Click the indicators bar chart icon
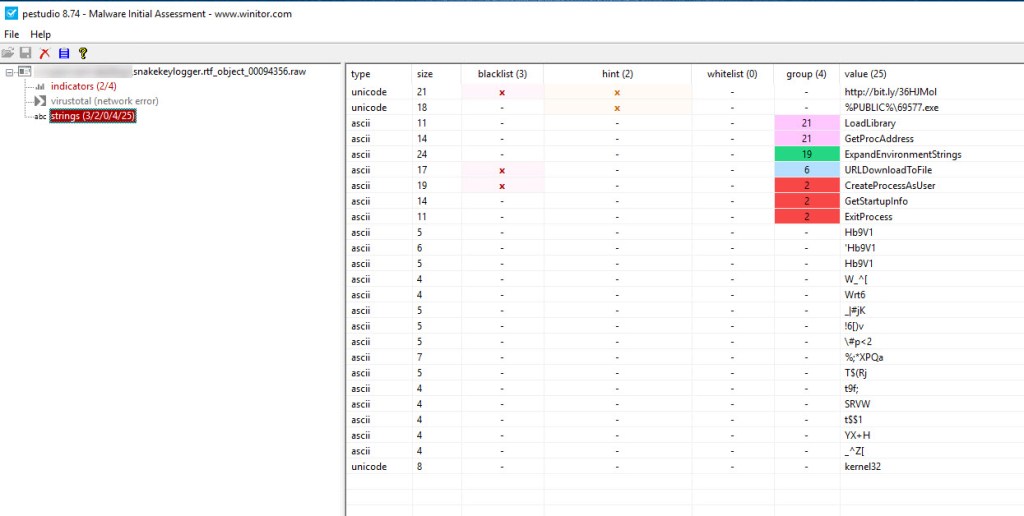This screenshot has height=516, width=1024. pyautogui.click(x=40, y=87)
